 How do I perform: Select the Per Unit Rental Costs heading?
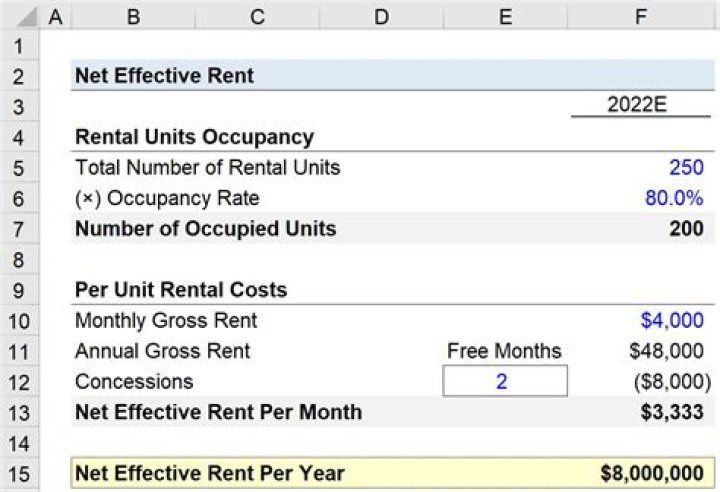(181, 290)
